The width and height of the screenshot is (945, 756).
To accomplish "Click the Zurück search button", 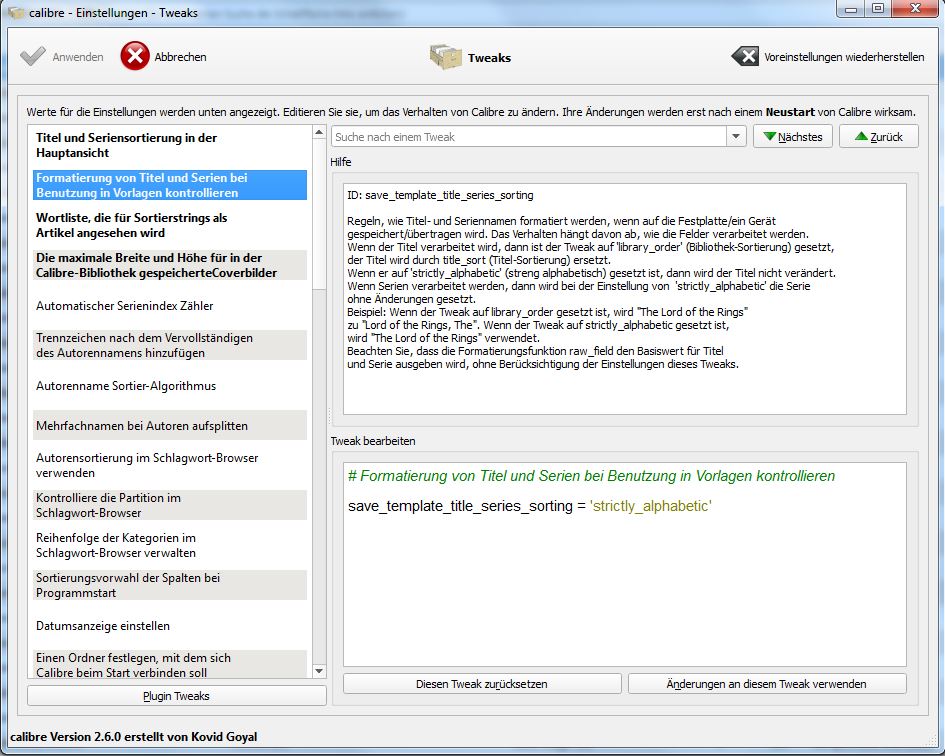I will pyautogui.click(x=879, y=136).
